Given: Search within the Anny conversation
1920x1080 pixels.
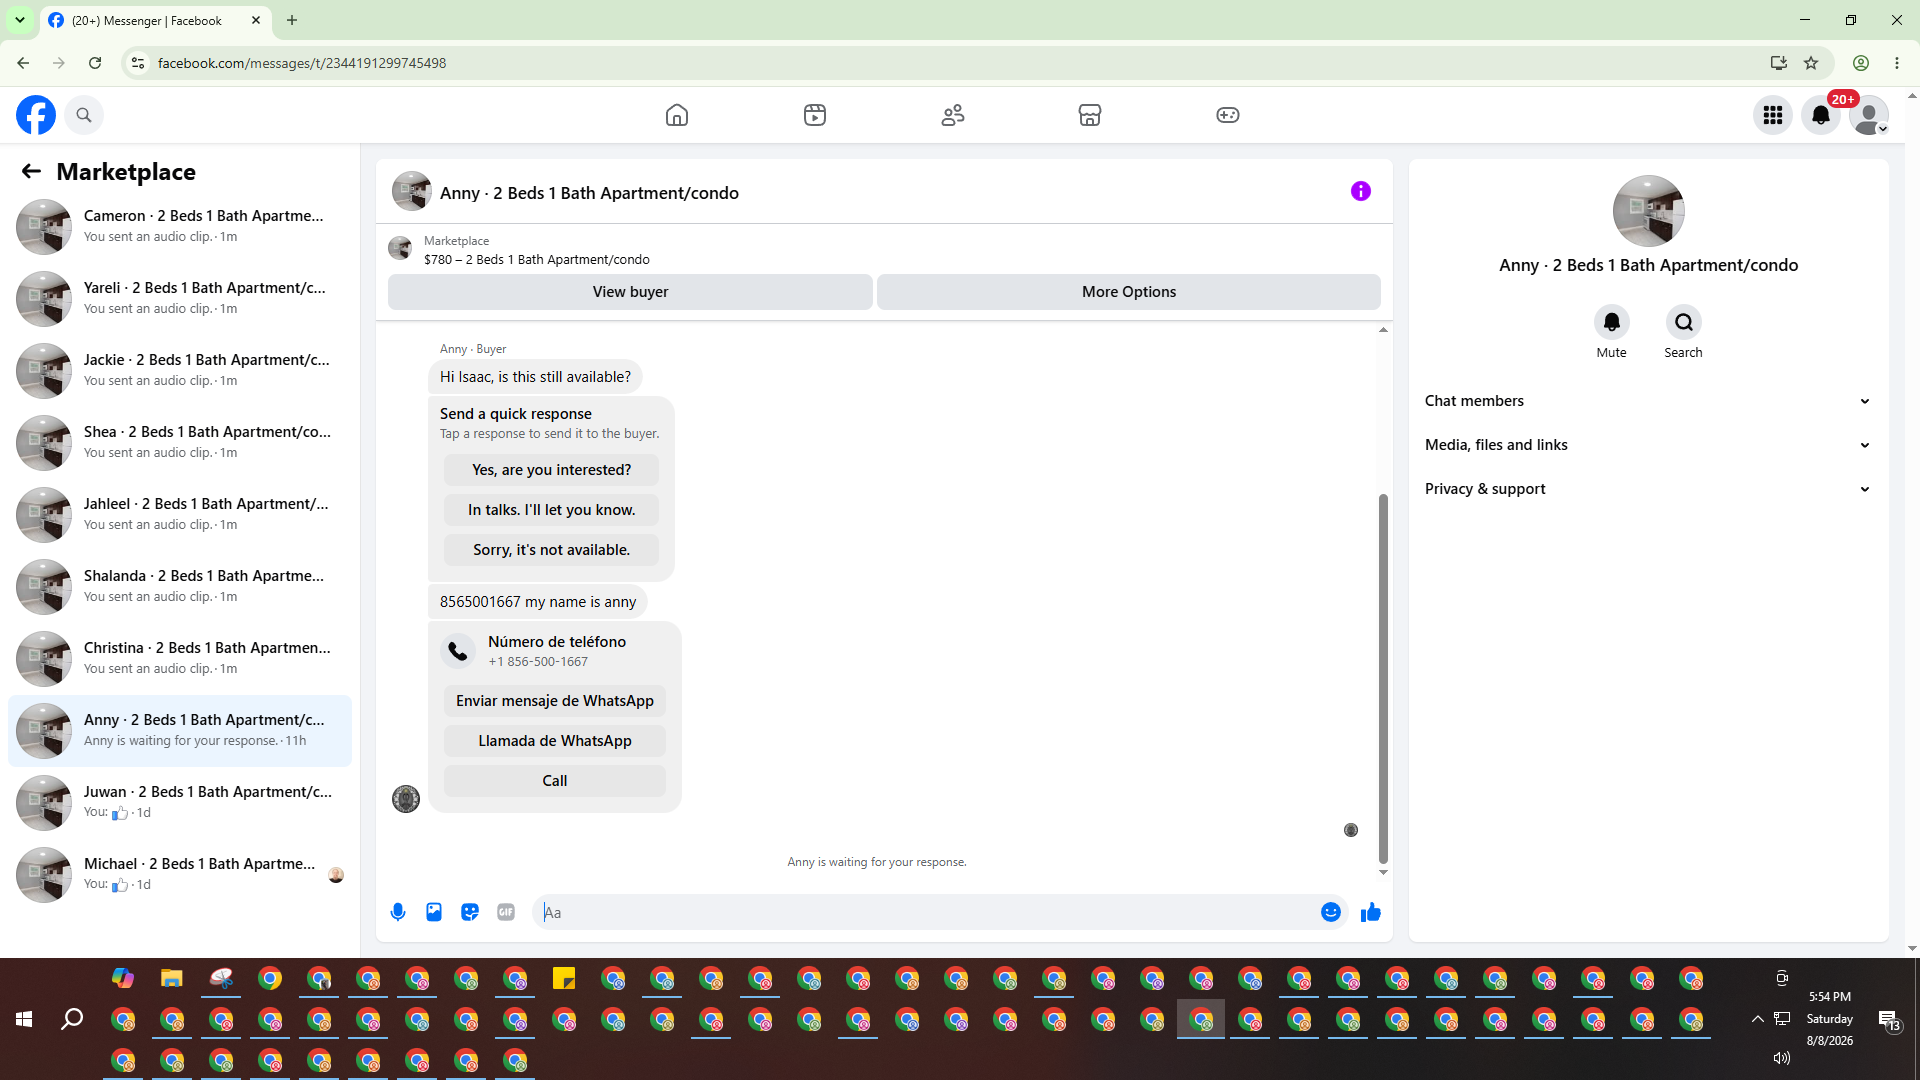Looking at the screenshot, I should pyautogui.click(x=1684, y=322).
